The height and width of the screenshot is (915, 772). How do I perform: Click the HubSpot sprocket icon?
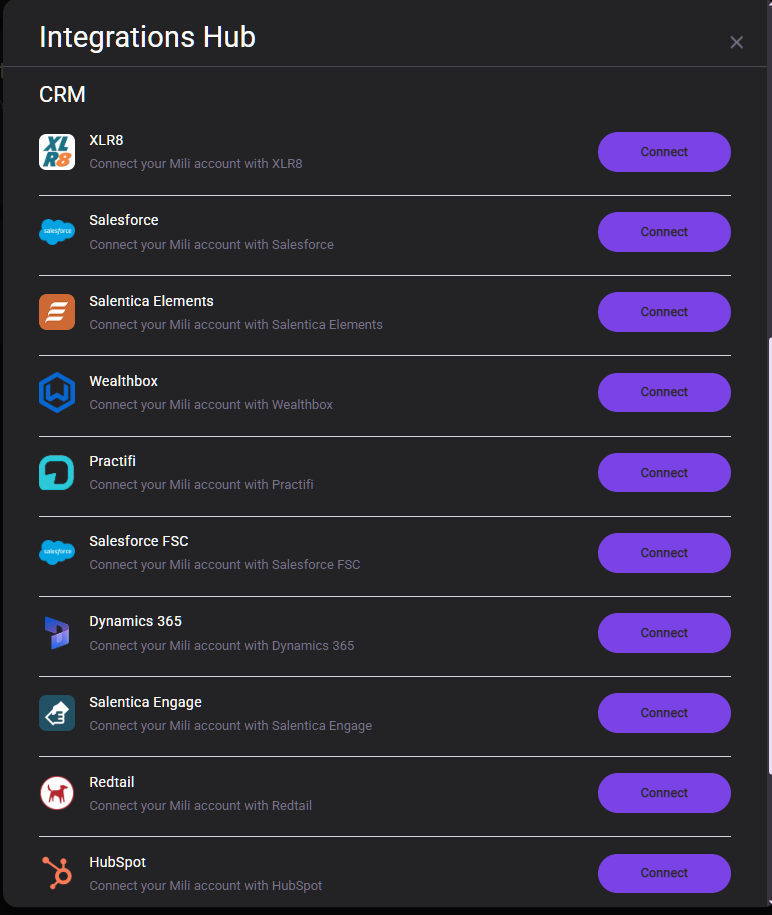57,873
